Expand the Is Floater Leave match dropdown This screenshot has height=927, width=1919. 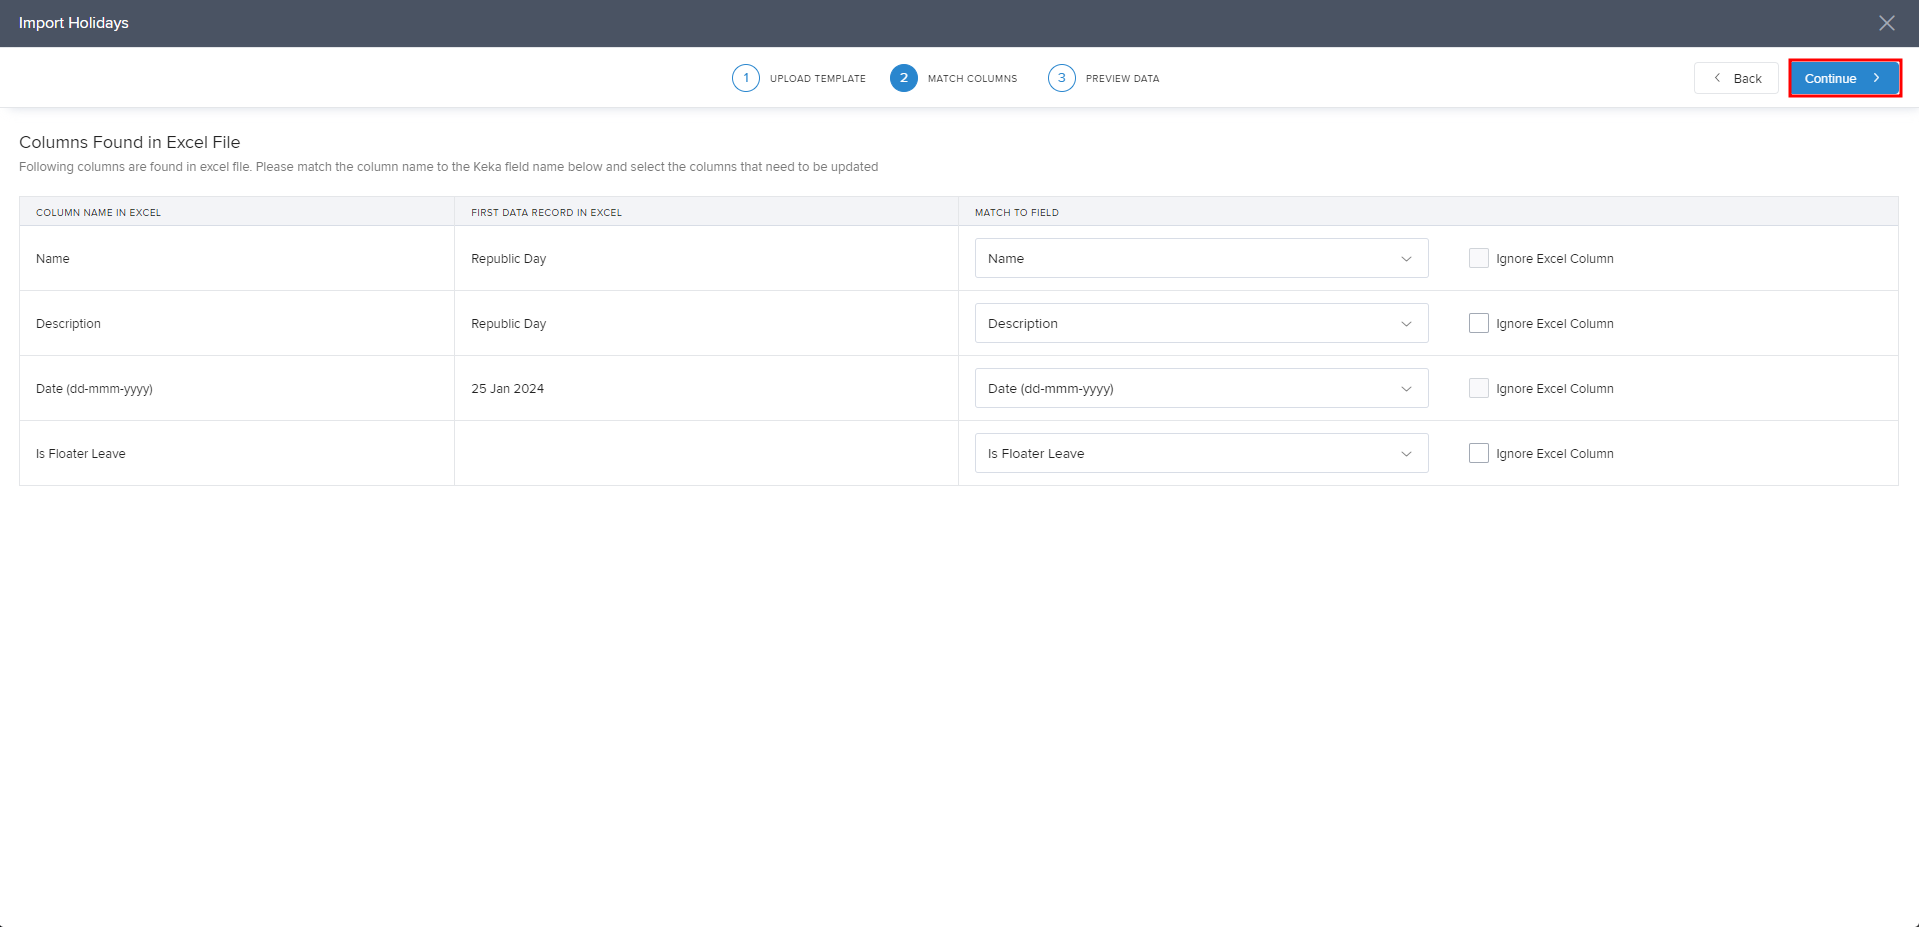tap(1201, 453)
